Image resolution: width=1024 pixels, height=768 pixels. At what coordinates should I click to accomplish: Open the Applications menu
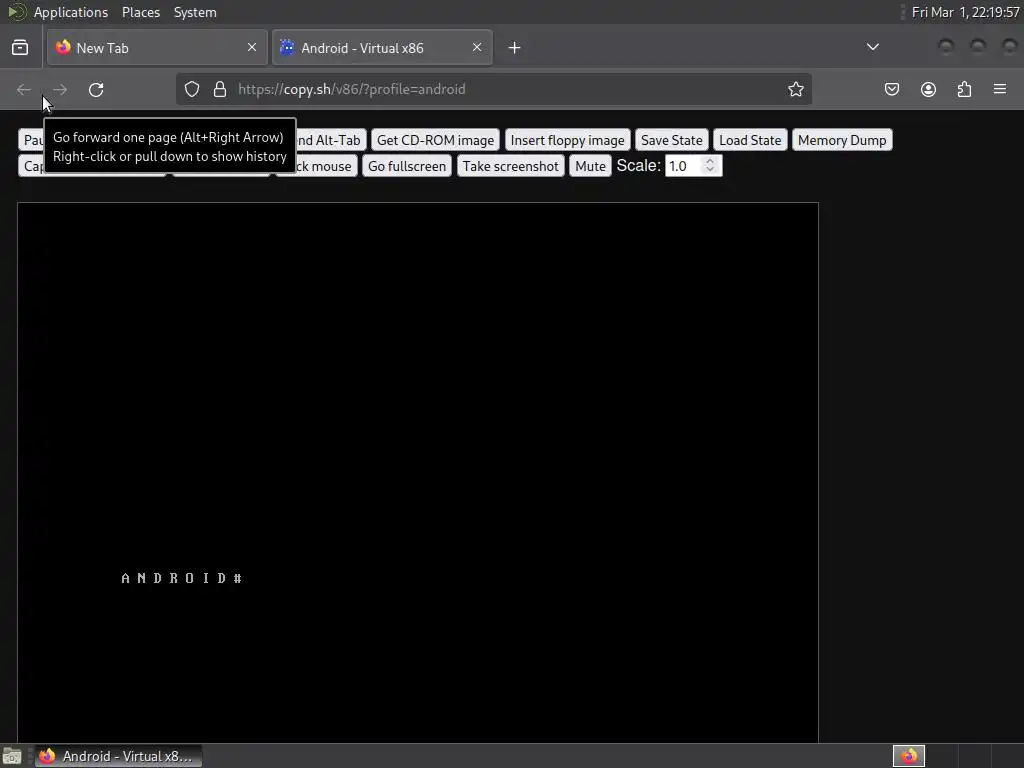point(71,12)
